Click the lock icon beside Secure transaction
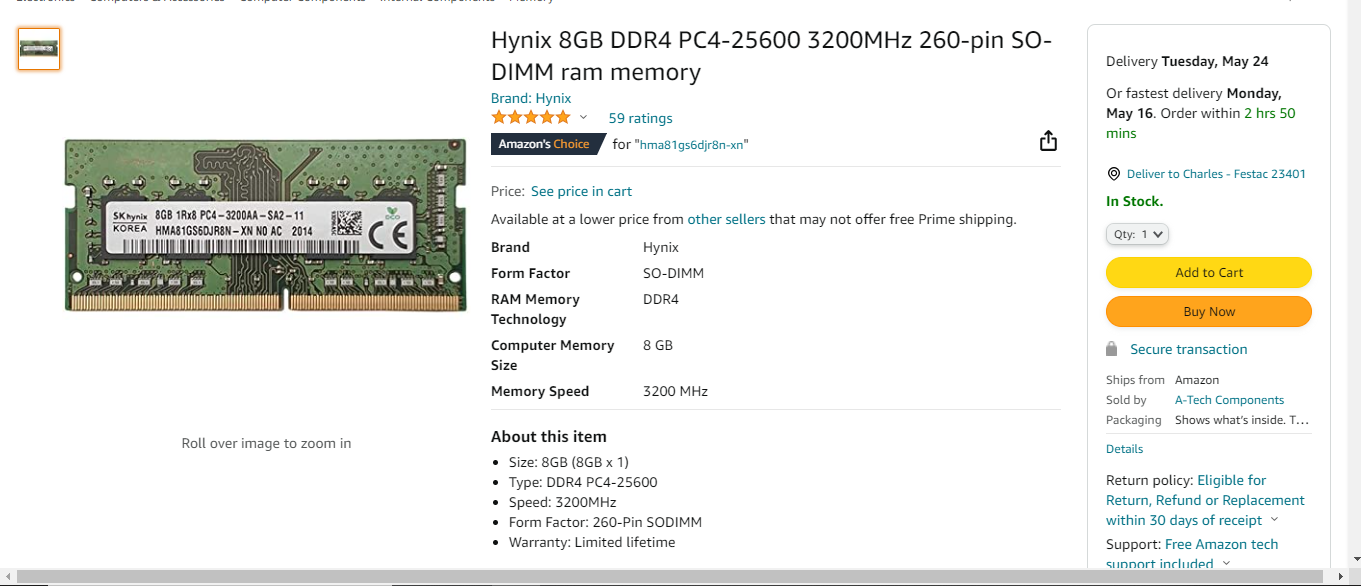Viewport: 1361px width, 586px height. coord(1112,348)
